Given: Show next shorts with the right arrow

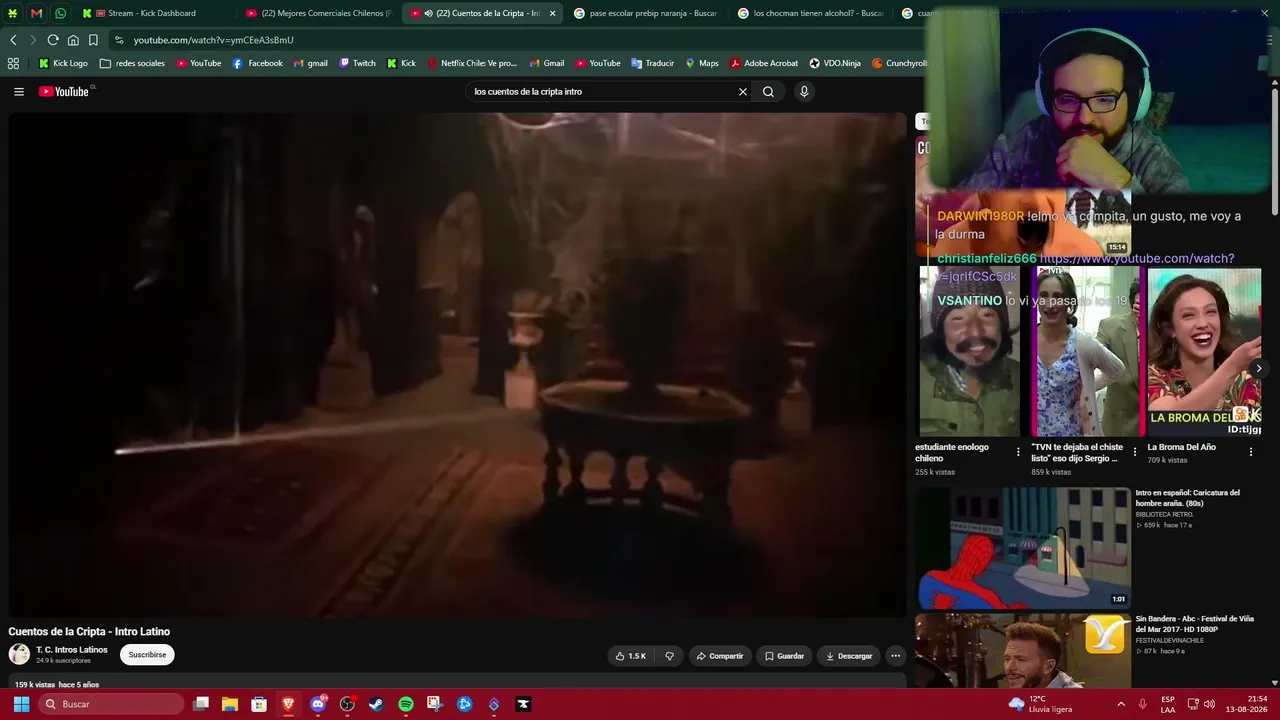Looking at the screenshot, I should coord(1258,368).
